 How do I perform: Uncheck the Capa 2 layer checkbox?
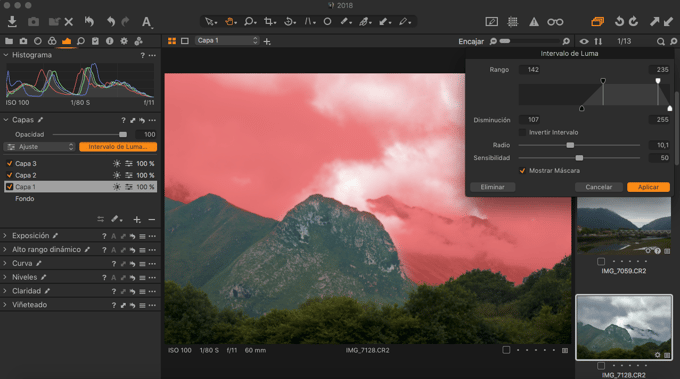pos(10,175)
